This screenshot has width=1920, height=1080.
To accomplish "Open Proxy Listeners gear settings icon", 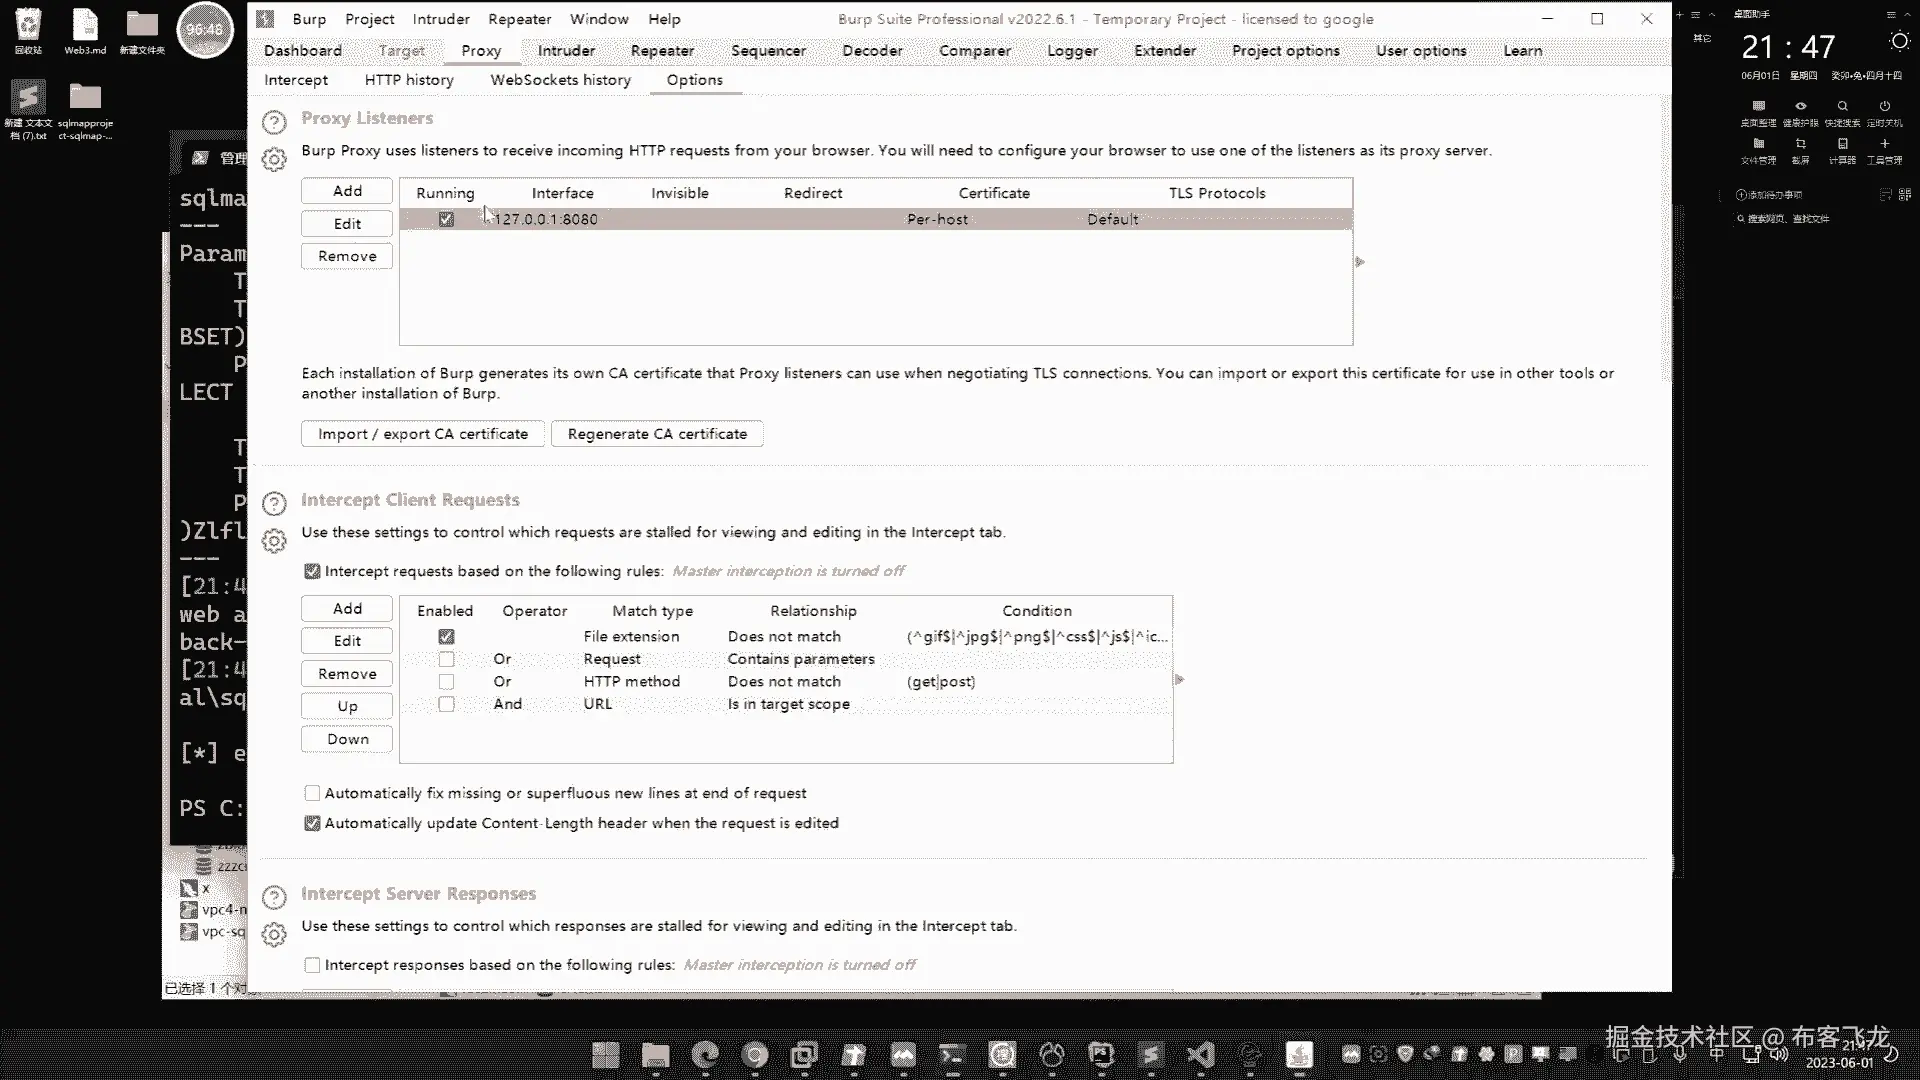I will pos(274,159).
